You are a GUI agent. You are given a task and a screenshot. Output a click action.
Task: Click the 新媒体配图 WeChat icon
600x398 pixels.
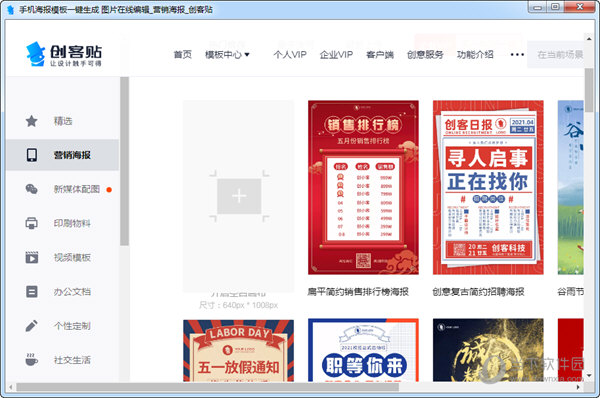coord(31,189)
